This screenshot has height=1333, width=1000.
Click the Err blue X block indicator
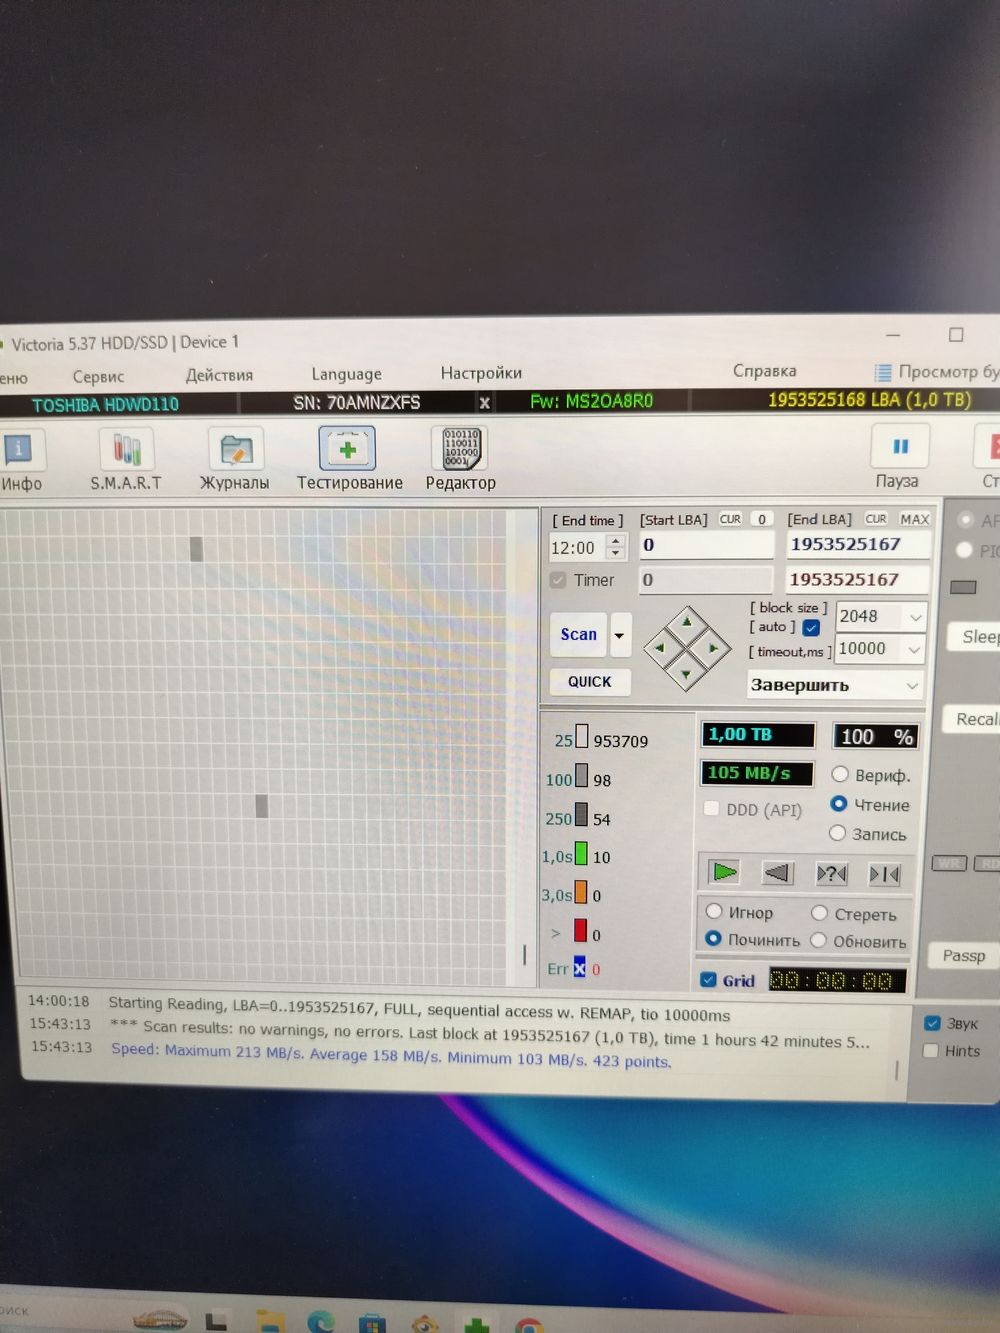coord(579,968)
